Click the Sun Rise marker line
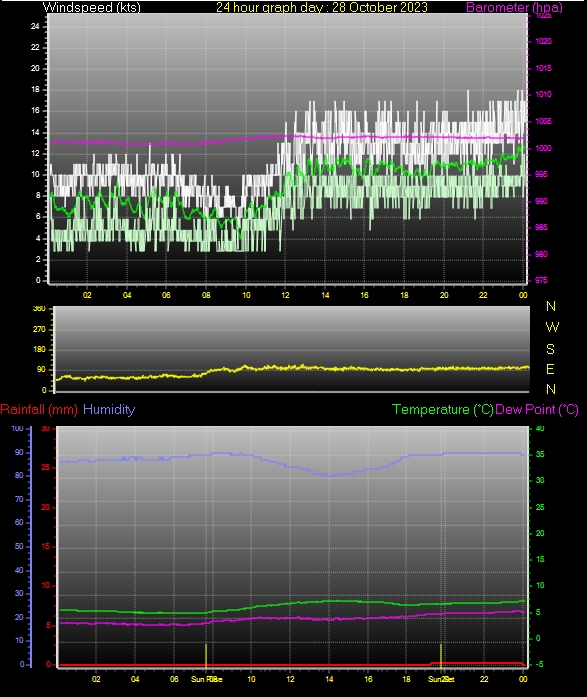The height and width of the screenshot is (697, 587). 206,655
